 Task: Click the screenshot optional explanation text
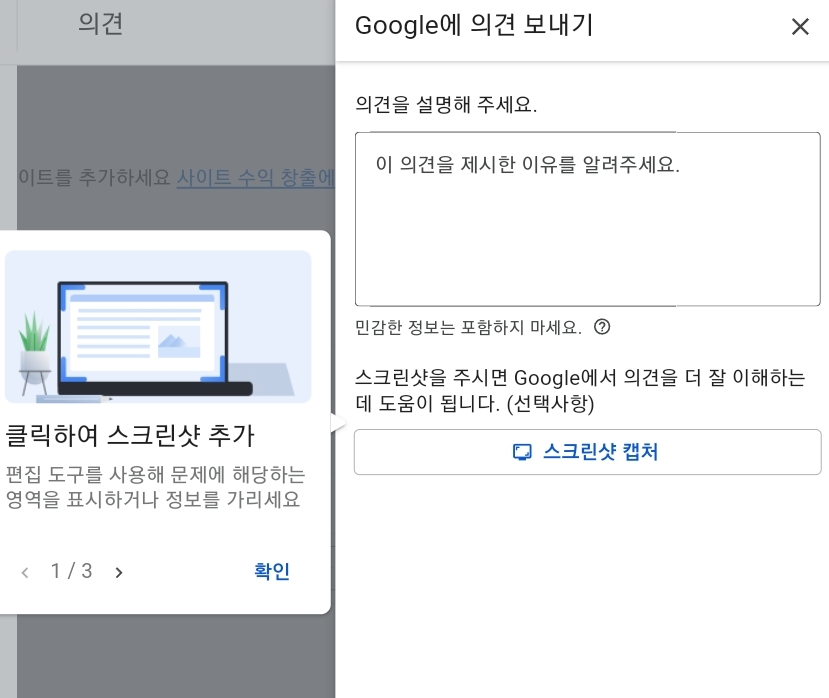click(x=580, y=391)
